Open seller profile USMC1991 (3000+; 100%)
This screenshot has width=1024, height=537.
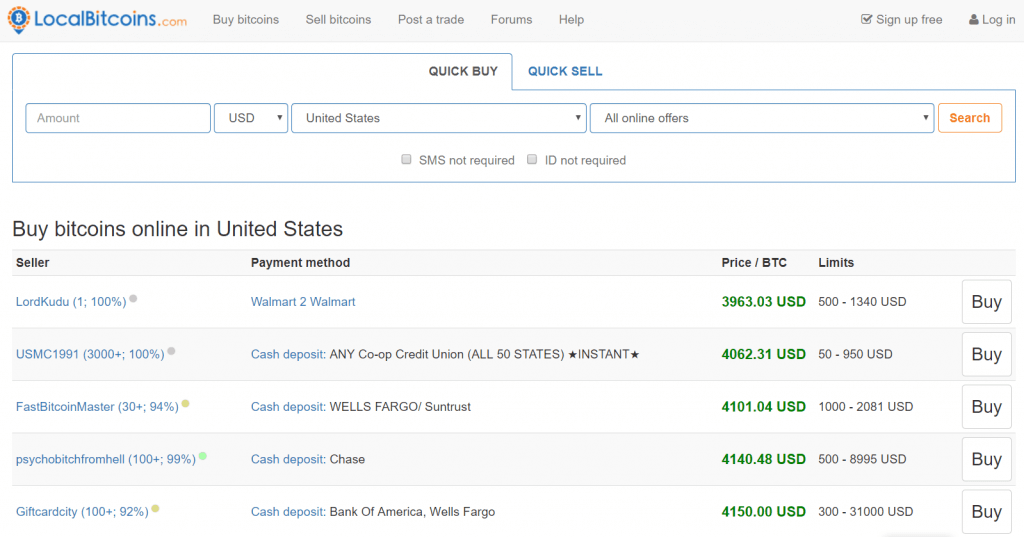[90, 354]
